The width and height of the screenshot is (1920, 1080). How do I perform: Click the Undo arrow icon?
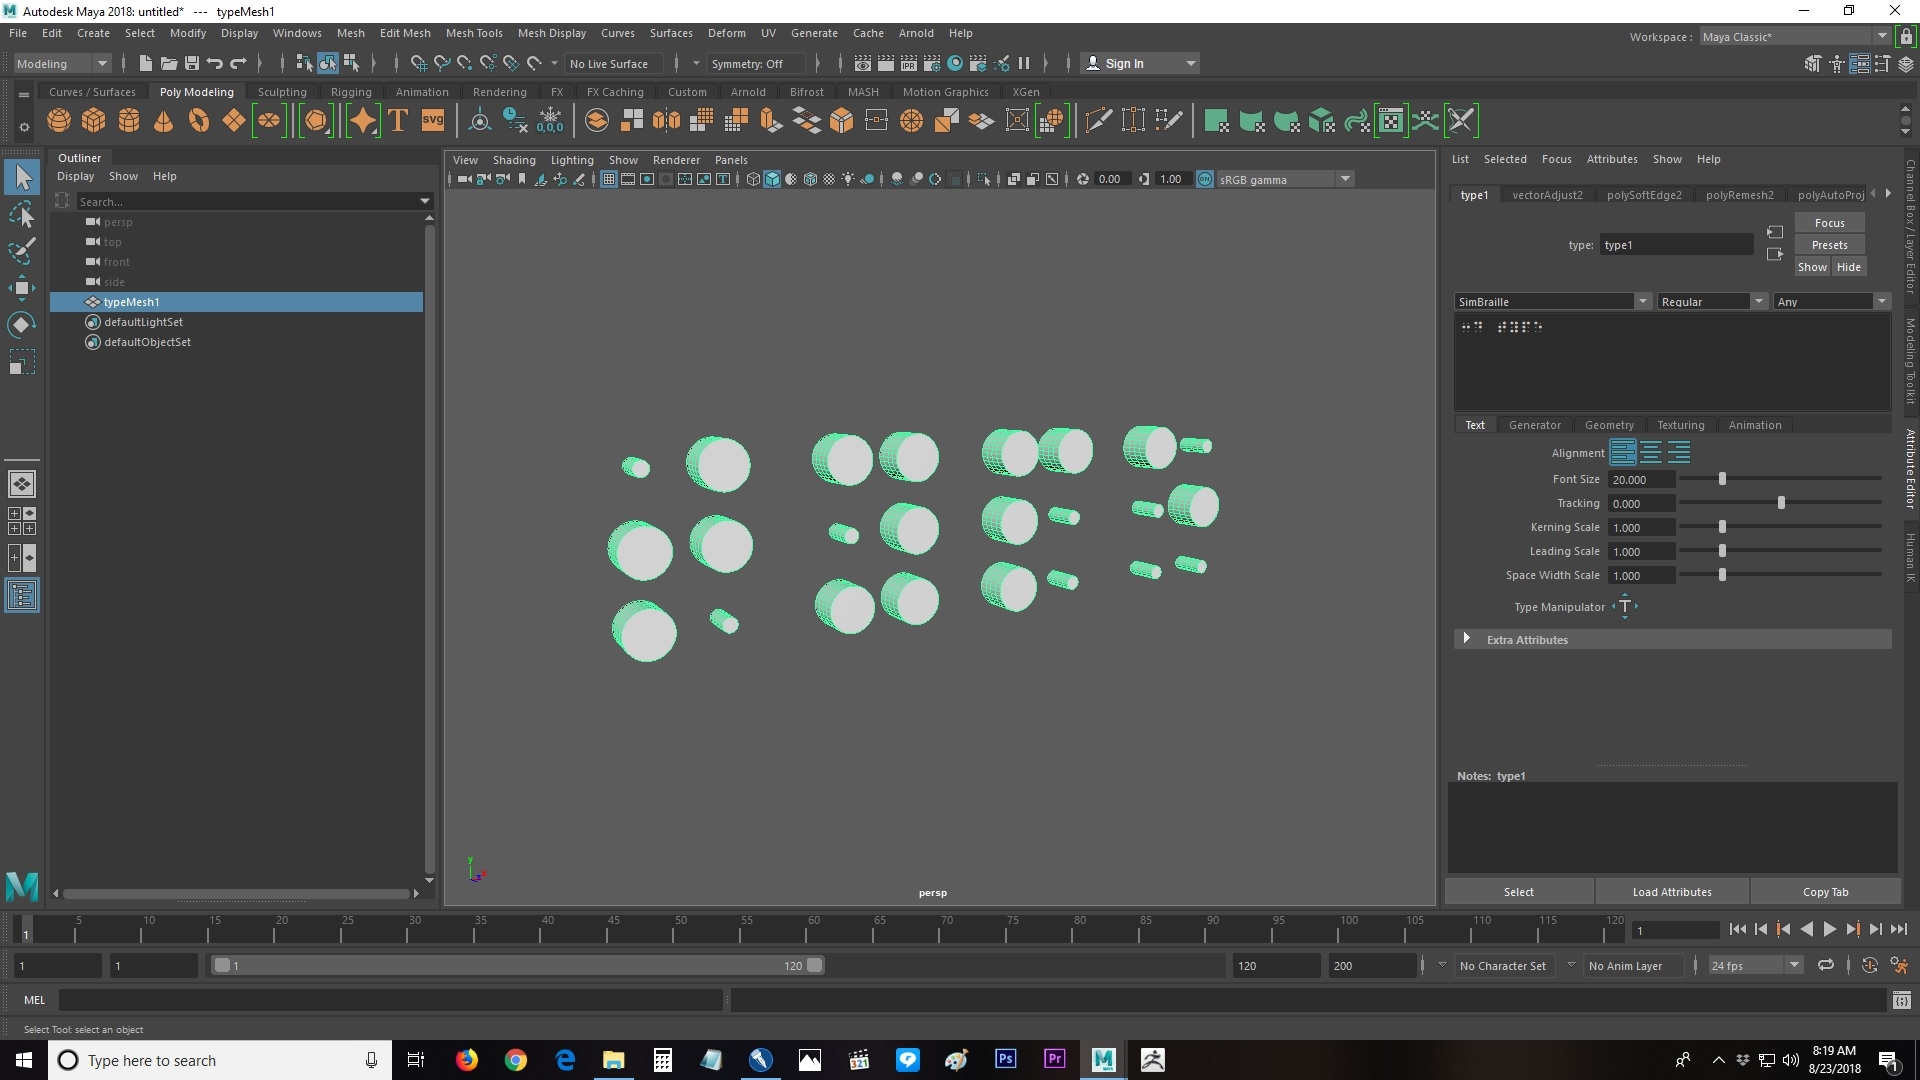pyautogui.click(x=215, y=63)
